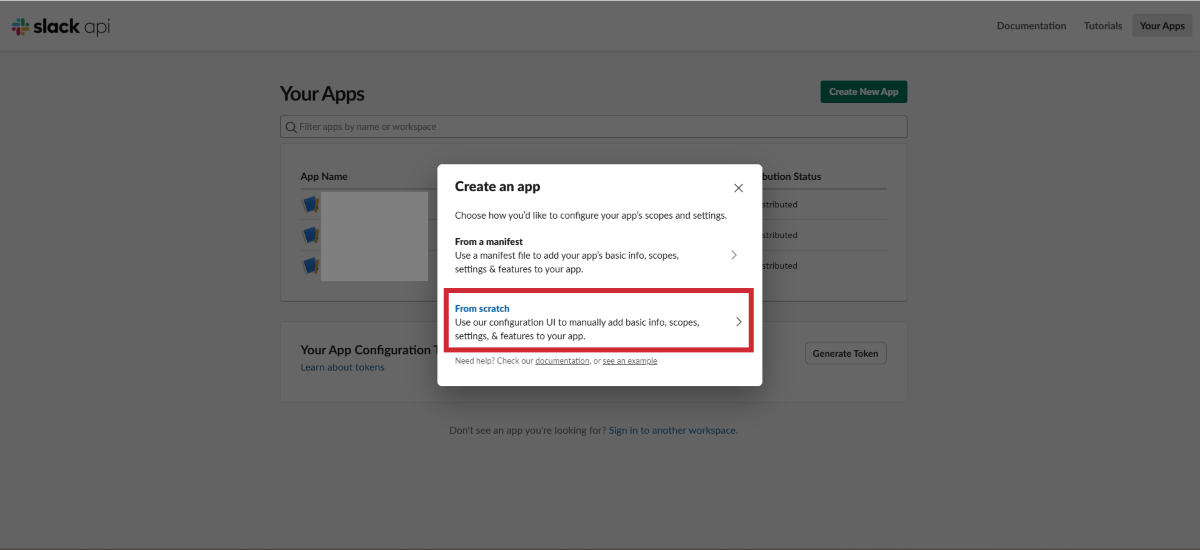
Task: Open the documentation link in the dialog
Action: pos(562,361)
